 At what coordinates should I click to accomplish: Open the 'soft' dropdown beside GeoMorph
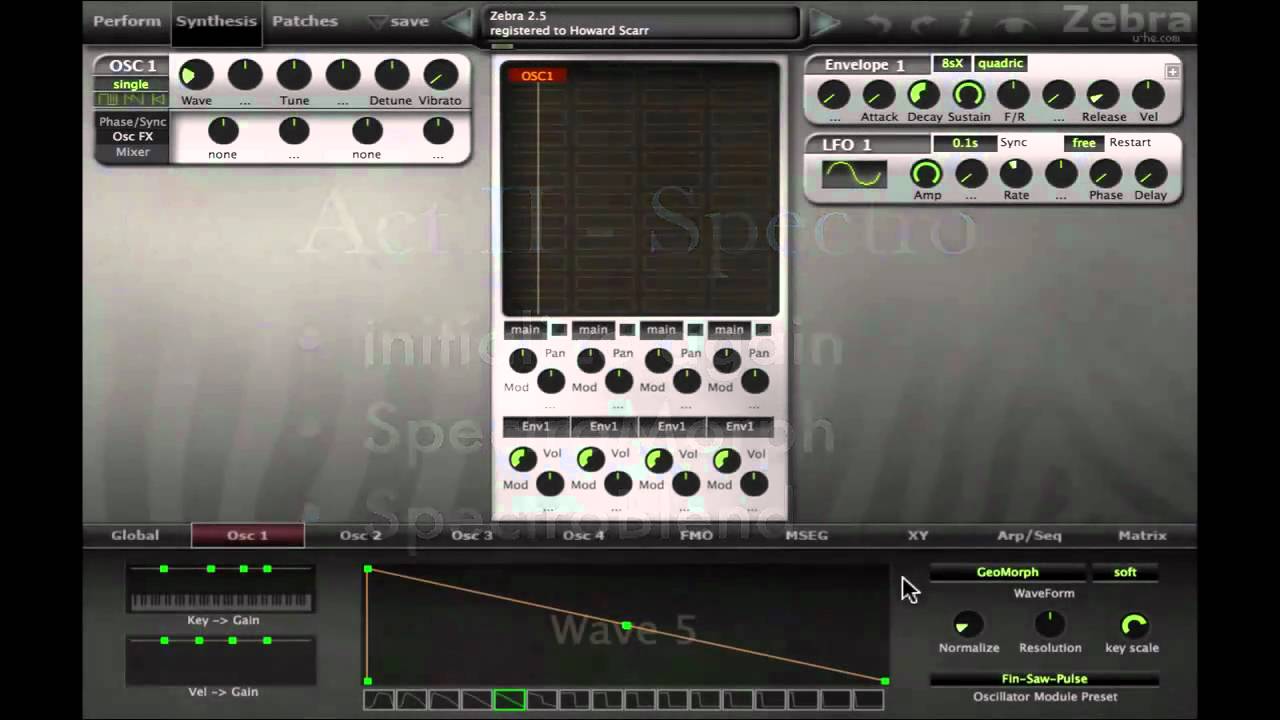(1125, 572)
